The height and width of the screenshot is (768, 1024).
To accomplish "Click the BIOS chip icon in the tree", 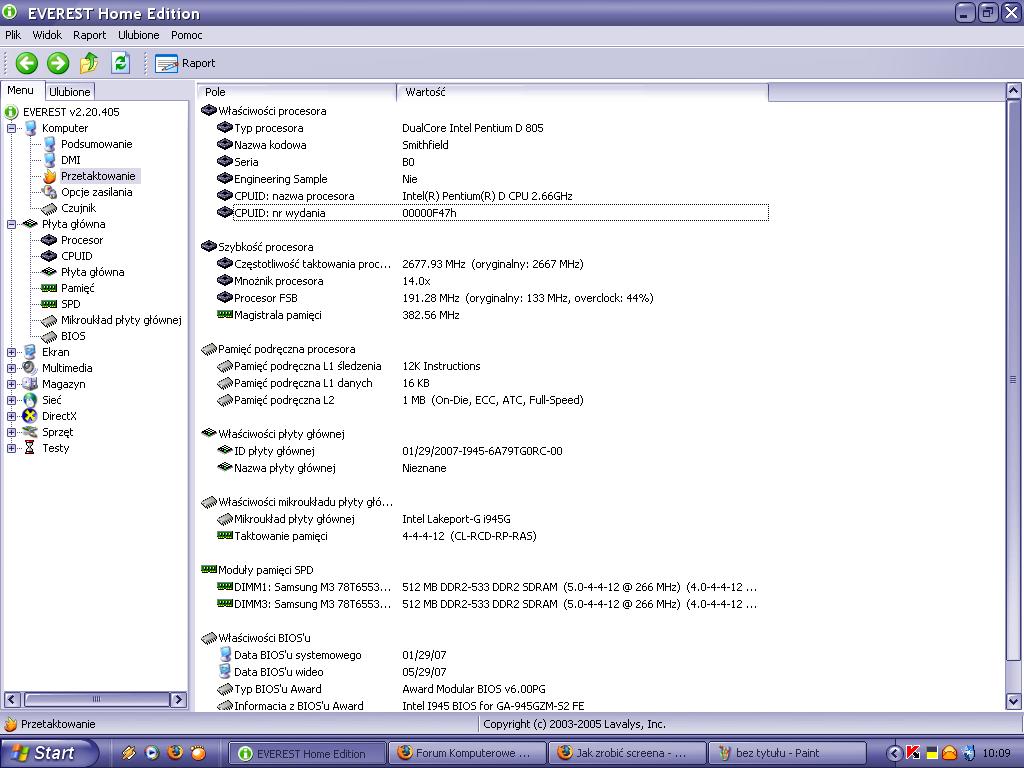I will tap(50, 336).
